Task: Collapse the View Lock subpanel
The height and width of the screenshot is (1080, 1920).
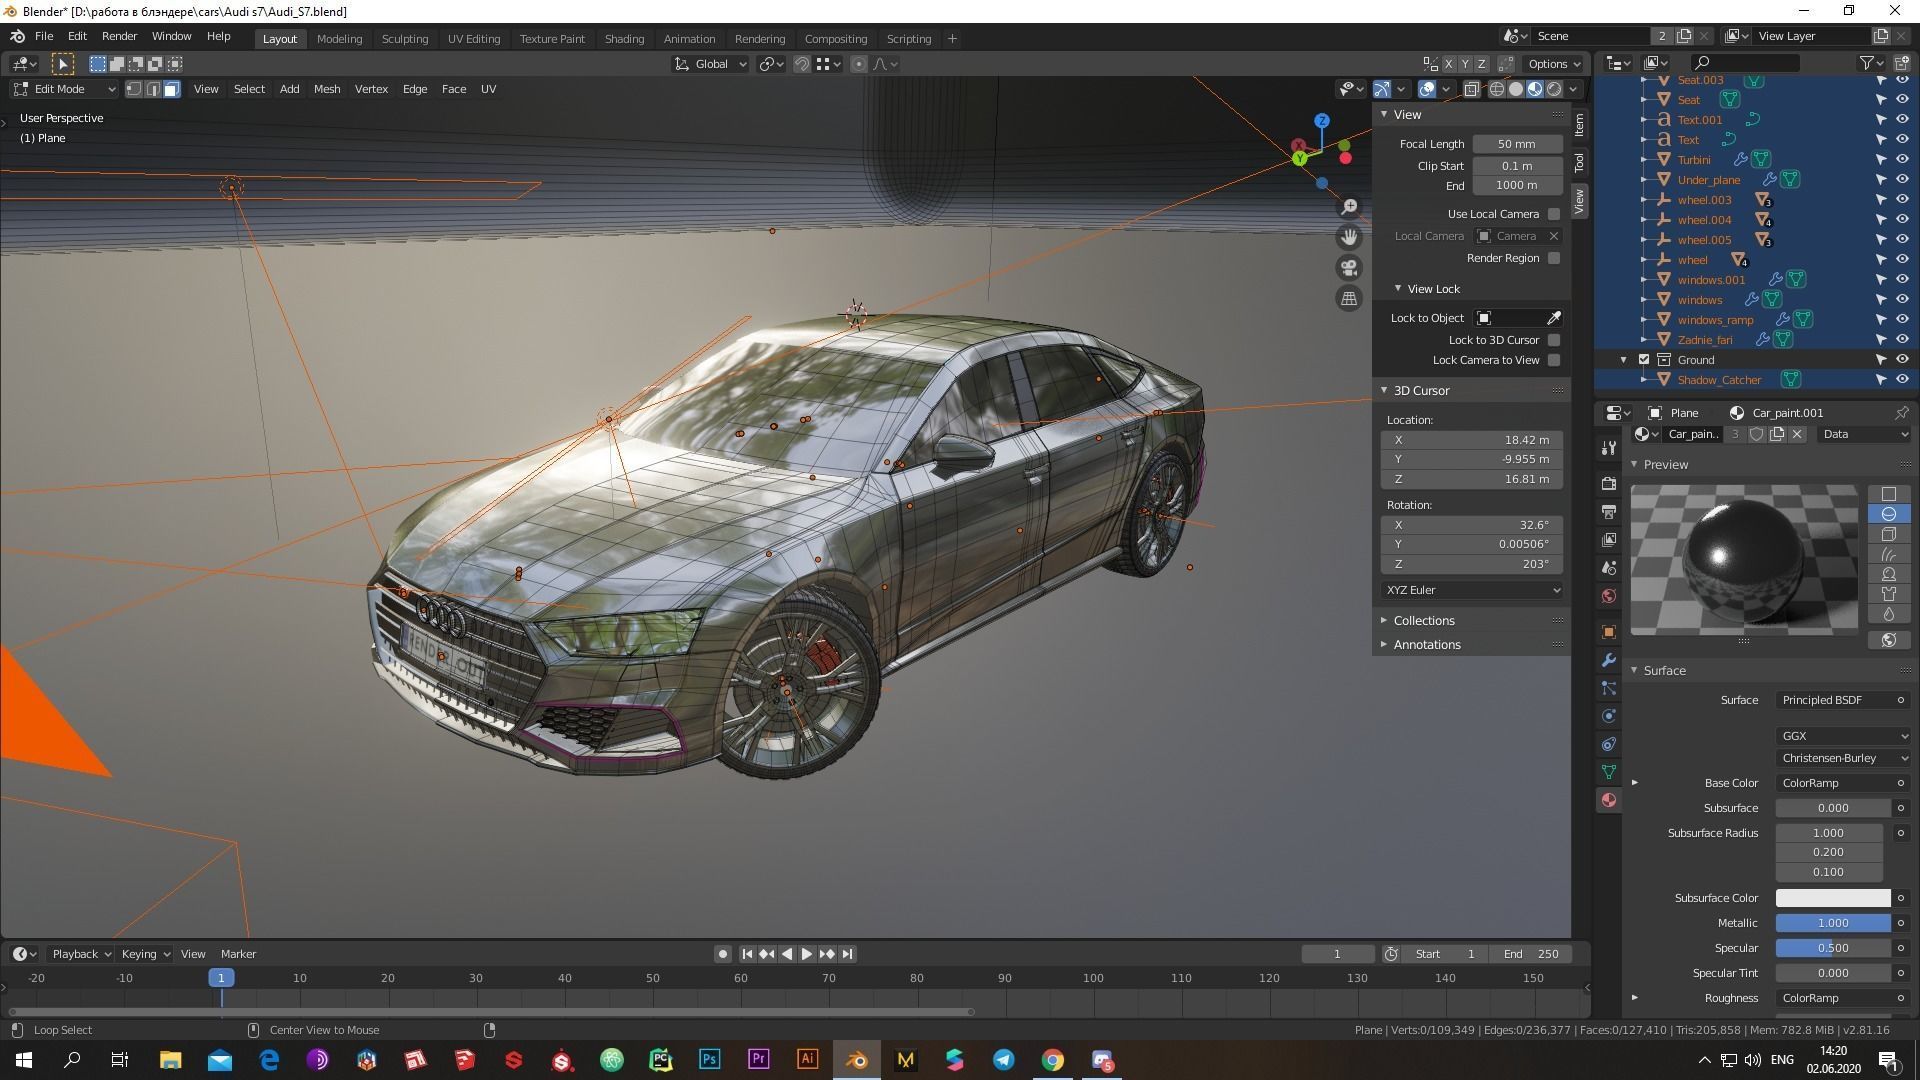Action: pos(1398,289)
